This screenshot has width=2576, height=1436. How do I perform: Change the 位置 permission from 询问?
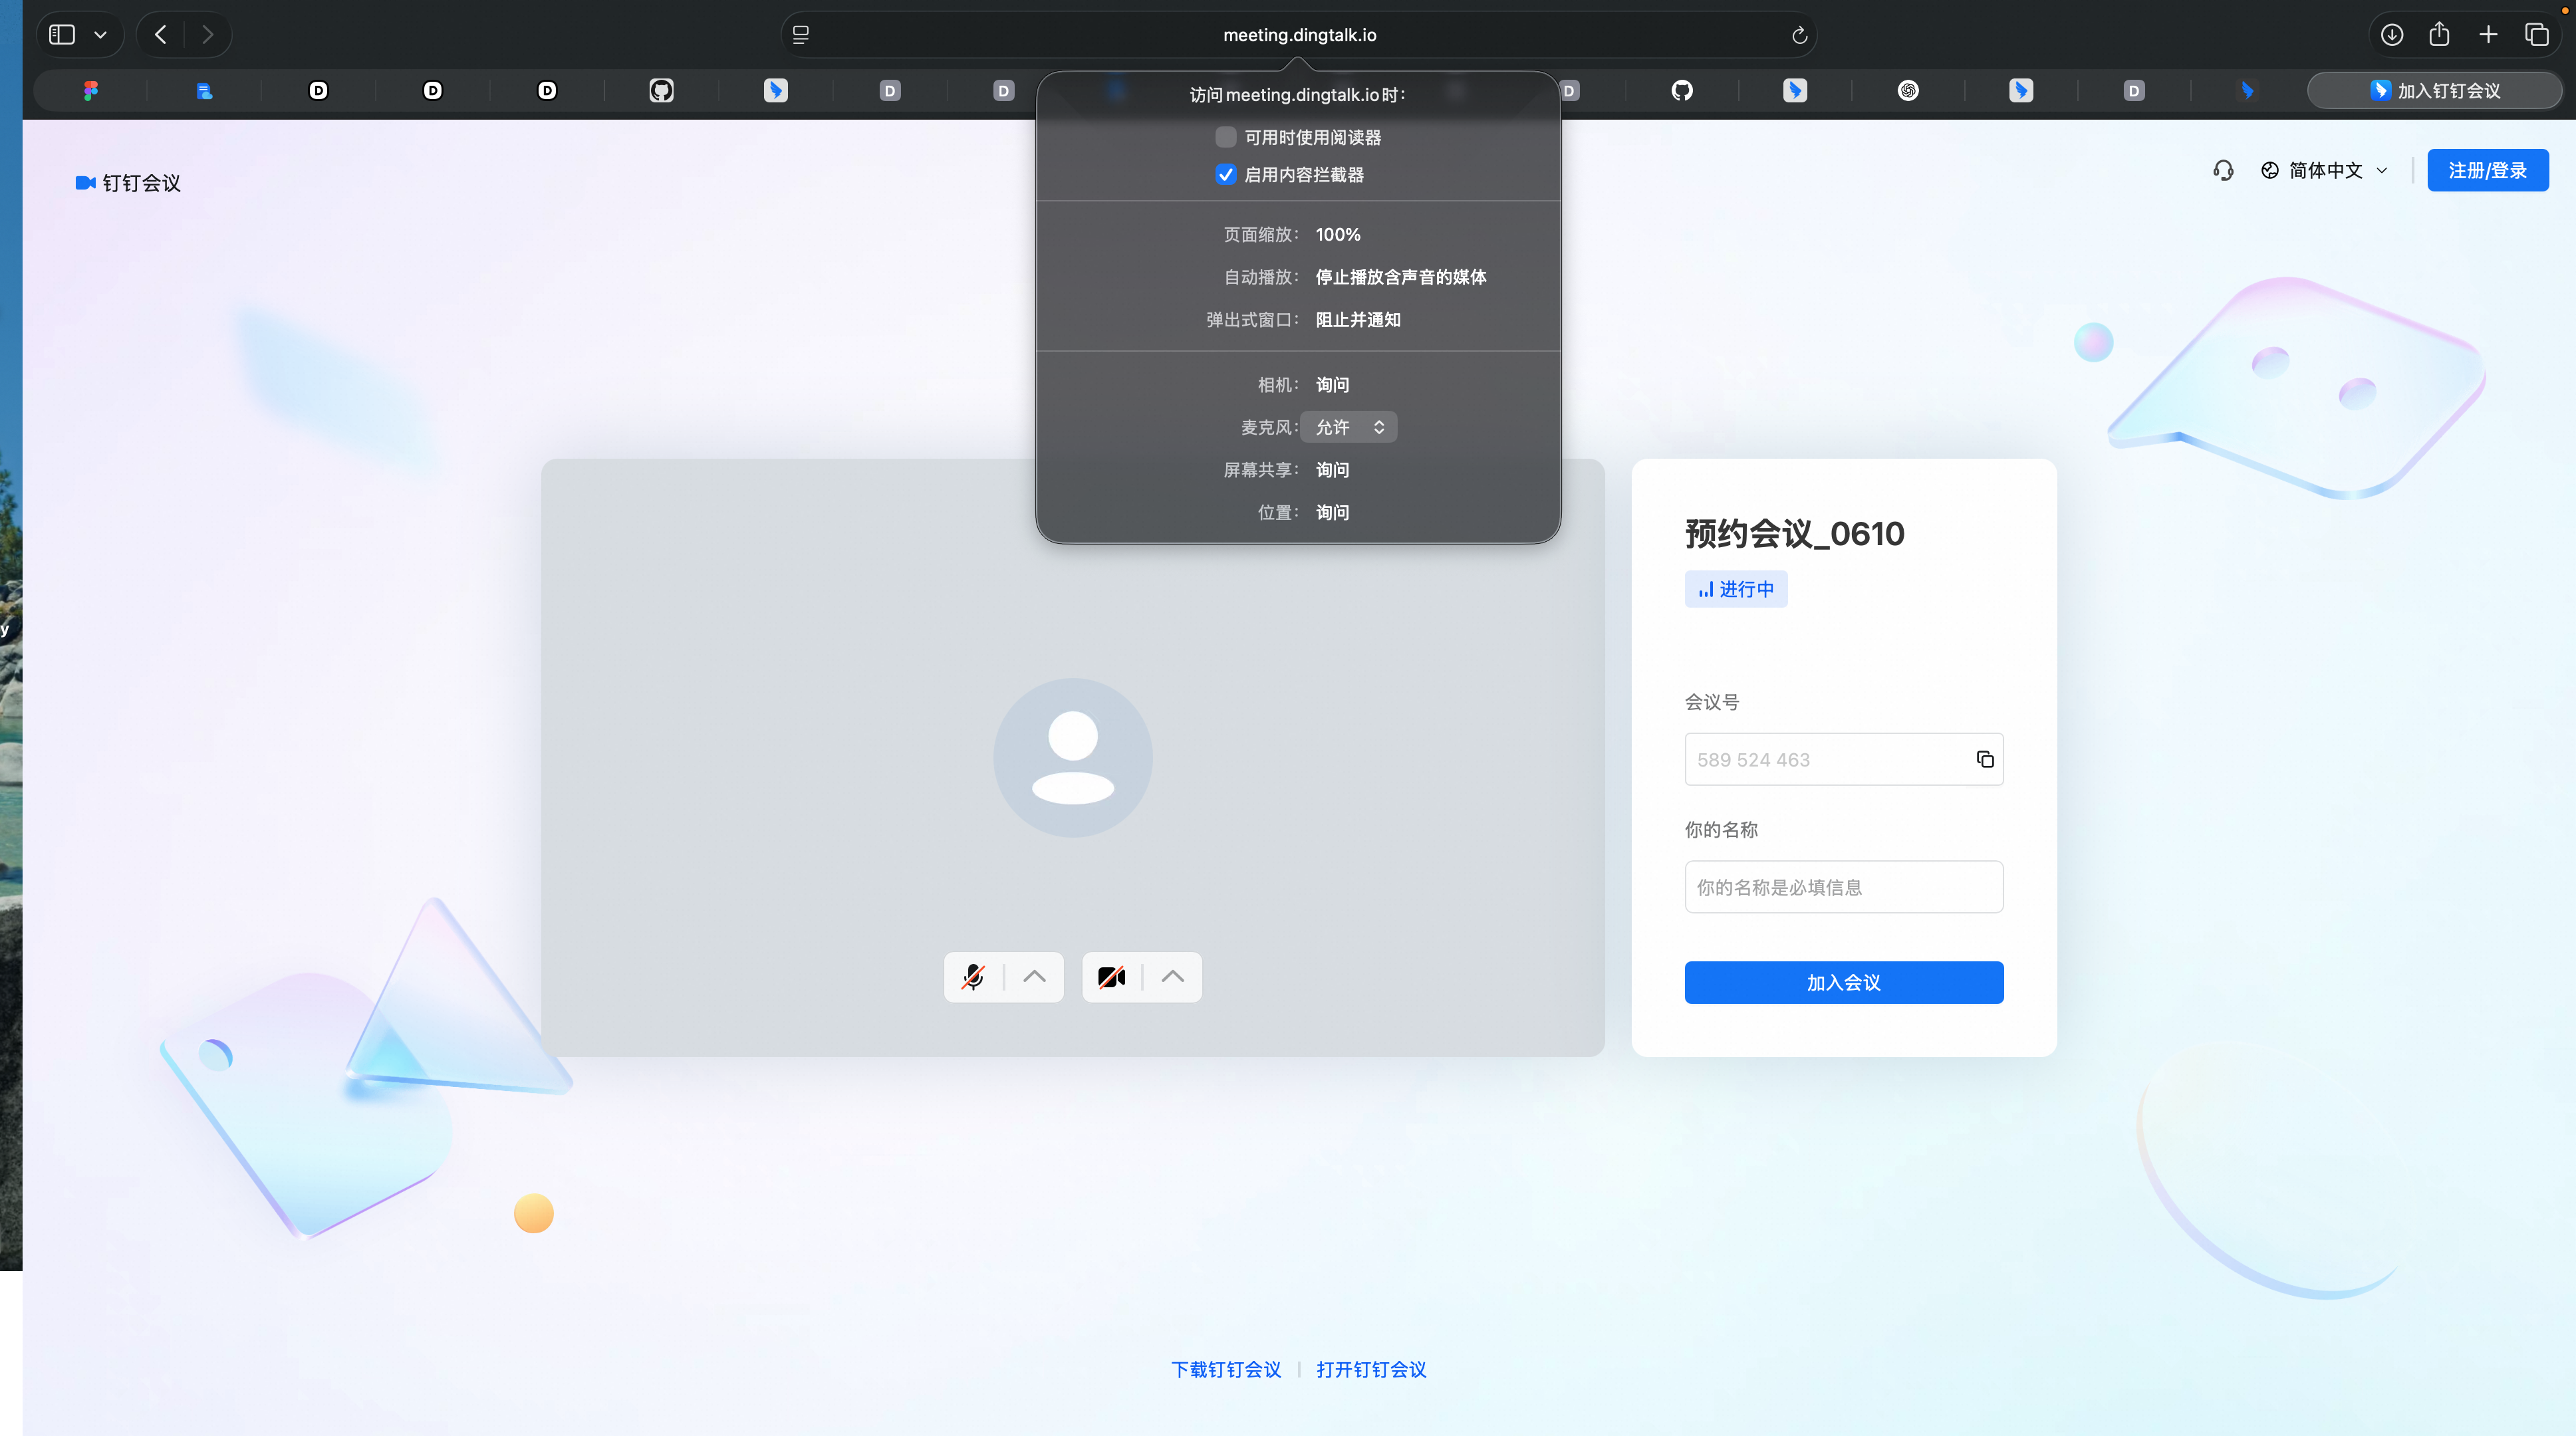coord(1332,513)
